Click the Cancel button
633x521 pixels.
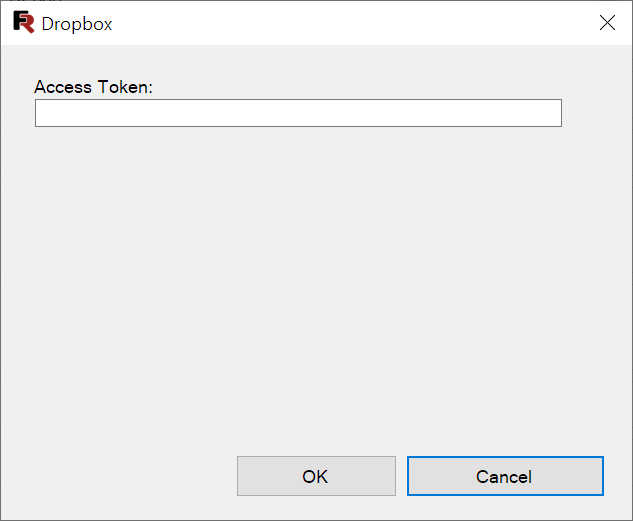(x=505, y=476)
